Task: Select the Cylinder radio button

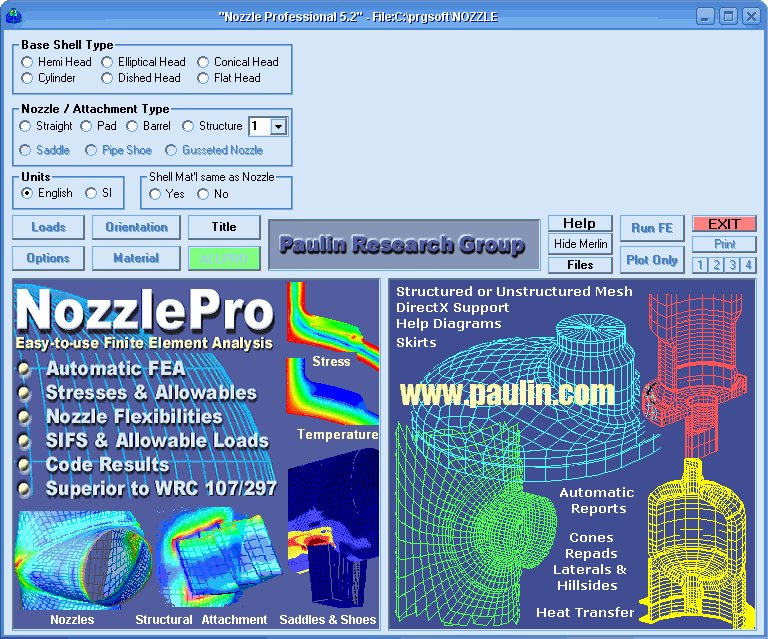Action: click(x=27, y=78)
